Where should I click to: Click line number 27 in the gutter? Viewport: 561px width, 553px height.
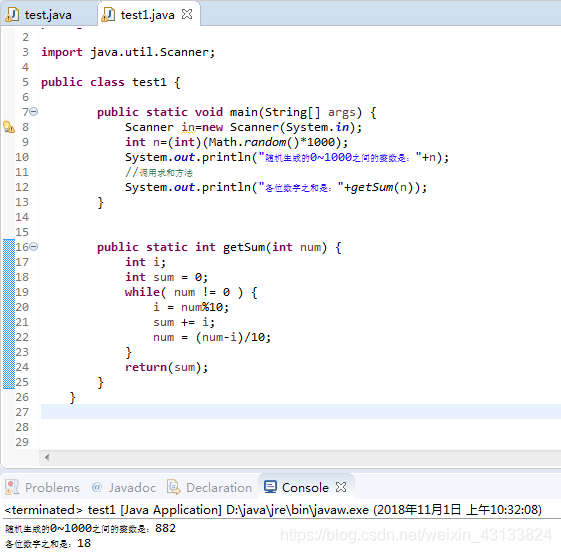click(x=22, y=412)
